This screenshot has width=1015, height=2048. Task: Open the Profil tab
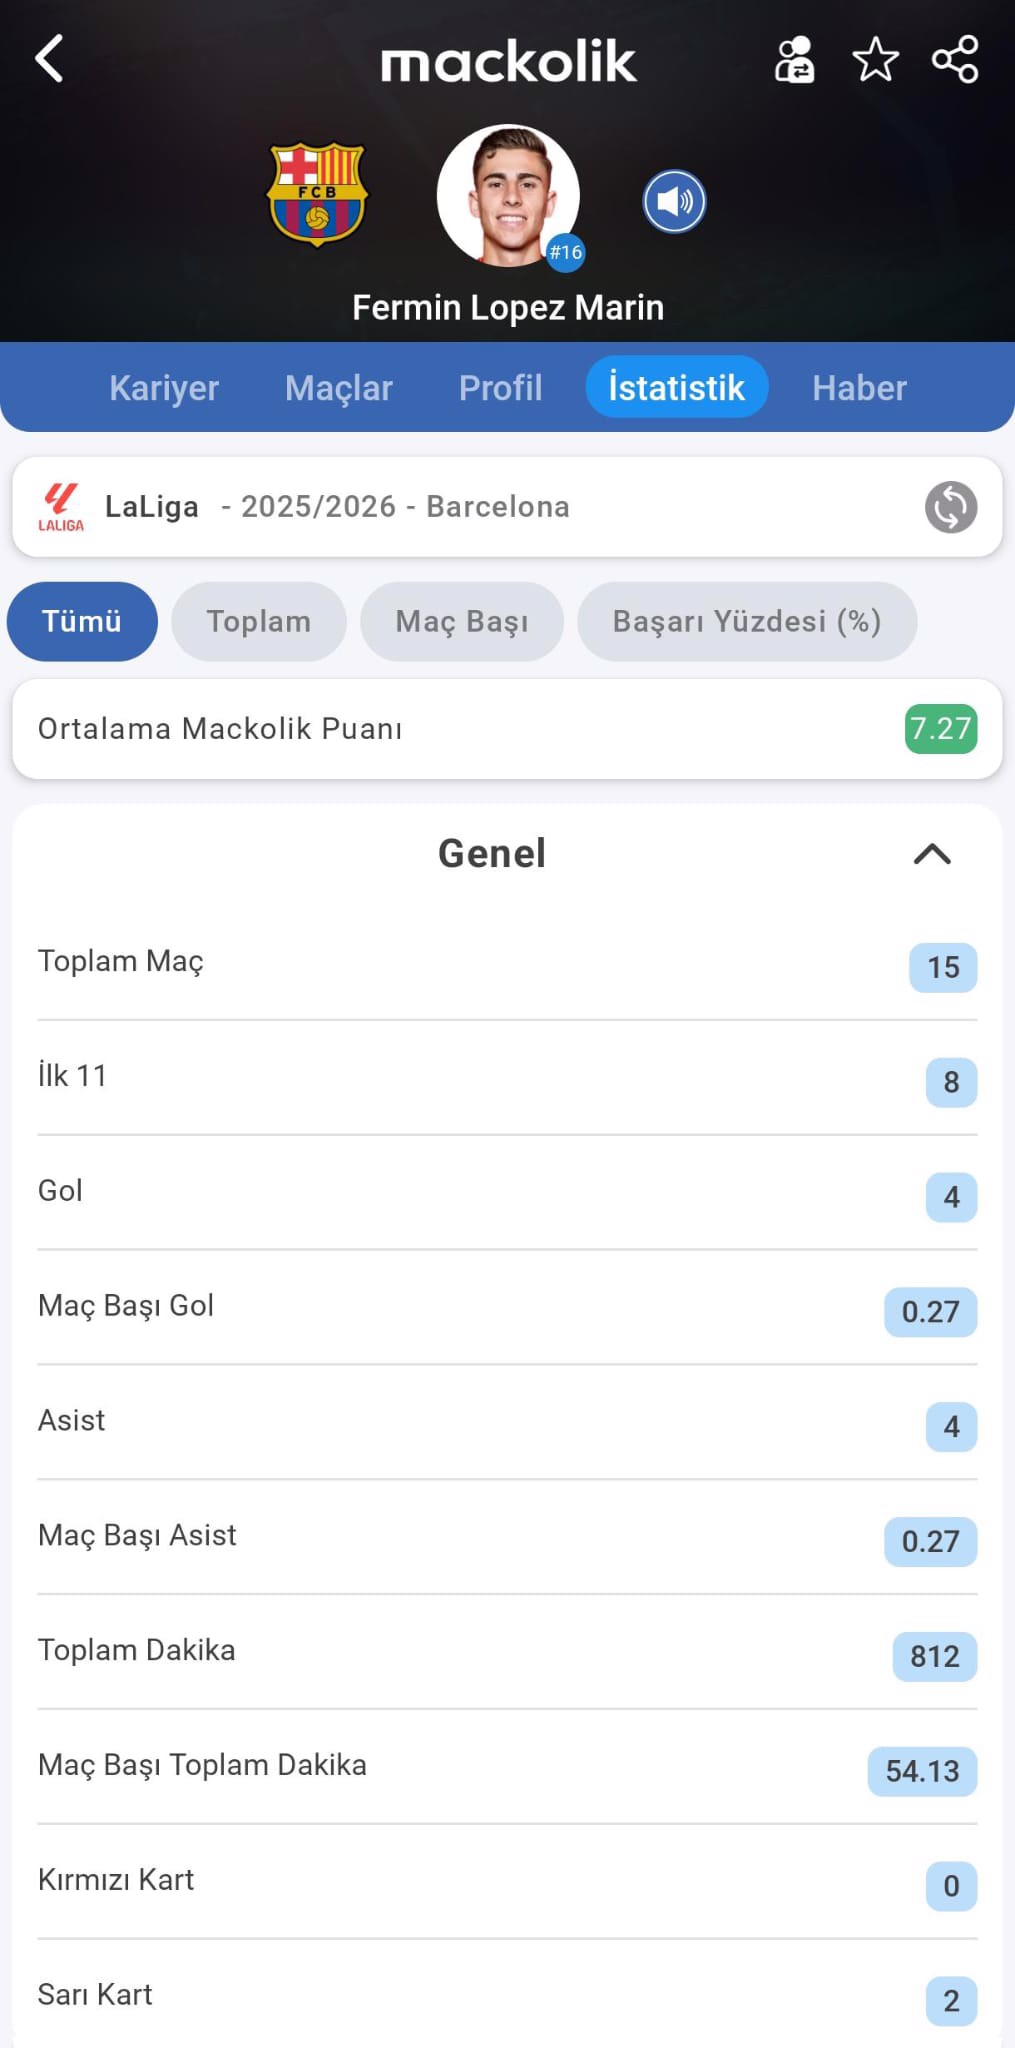click(500, 388)
